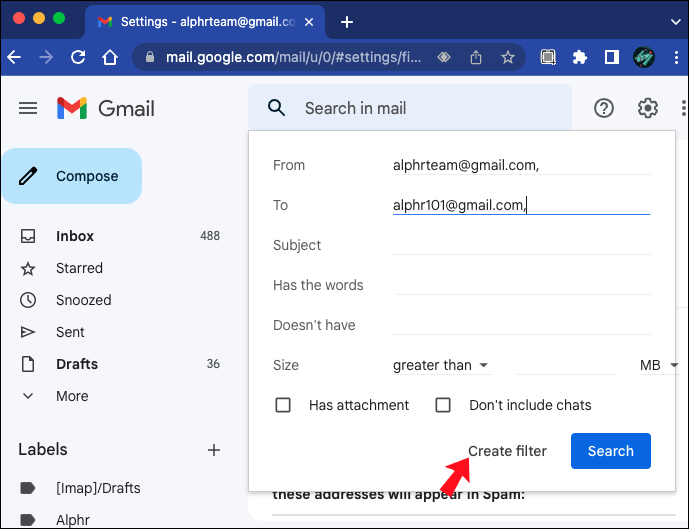Click the Has the words field
The width and height of the screenshot is (689, 529).
(522, 285)
